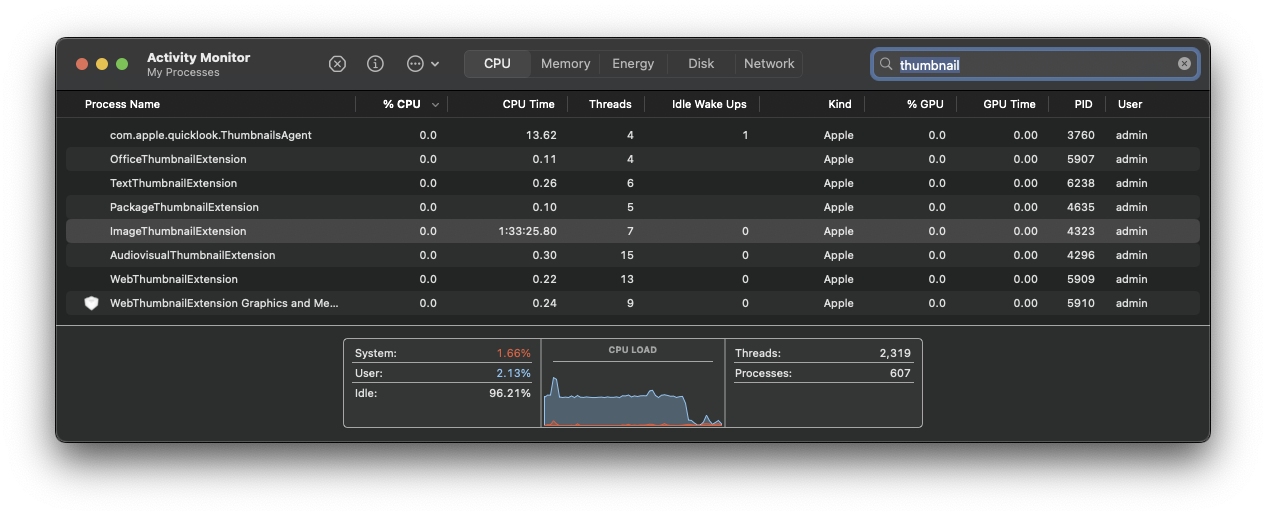The height and width of the screenshot is (516, 1266).
Task: Click the User percentage 2.13%
Action: click(x=514, y=373)
